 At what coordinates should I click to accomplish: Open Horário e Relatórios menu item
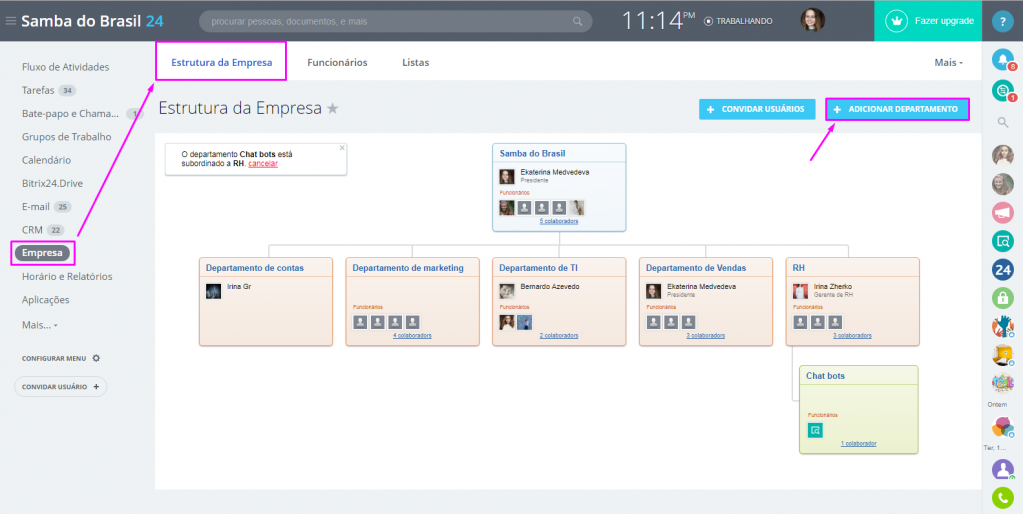[67, 277]
